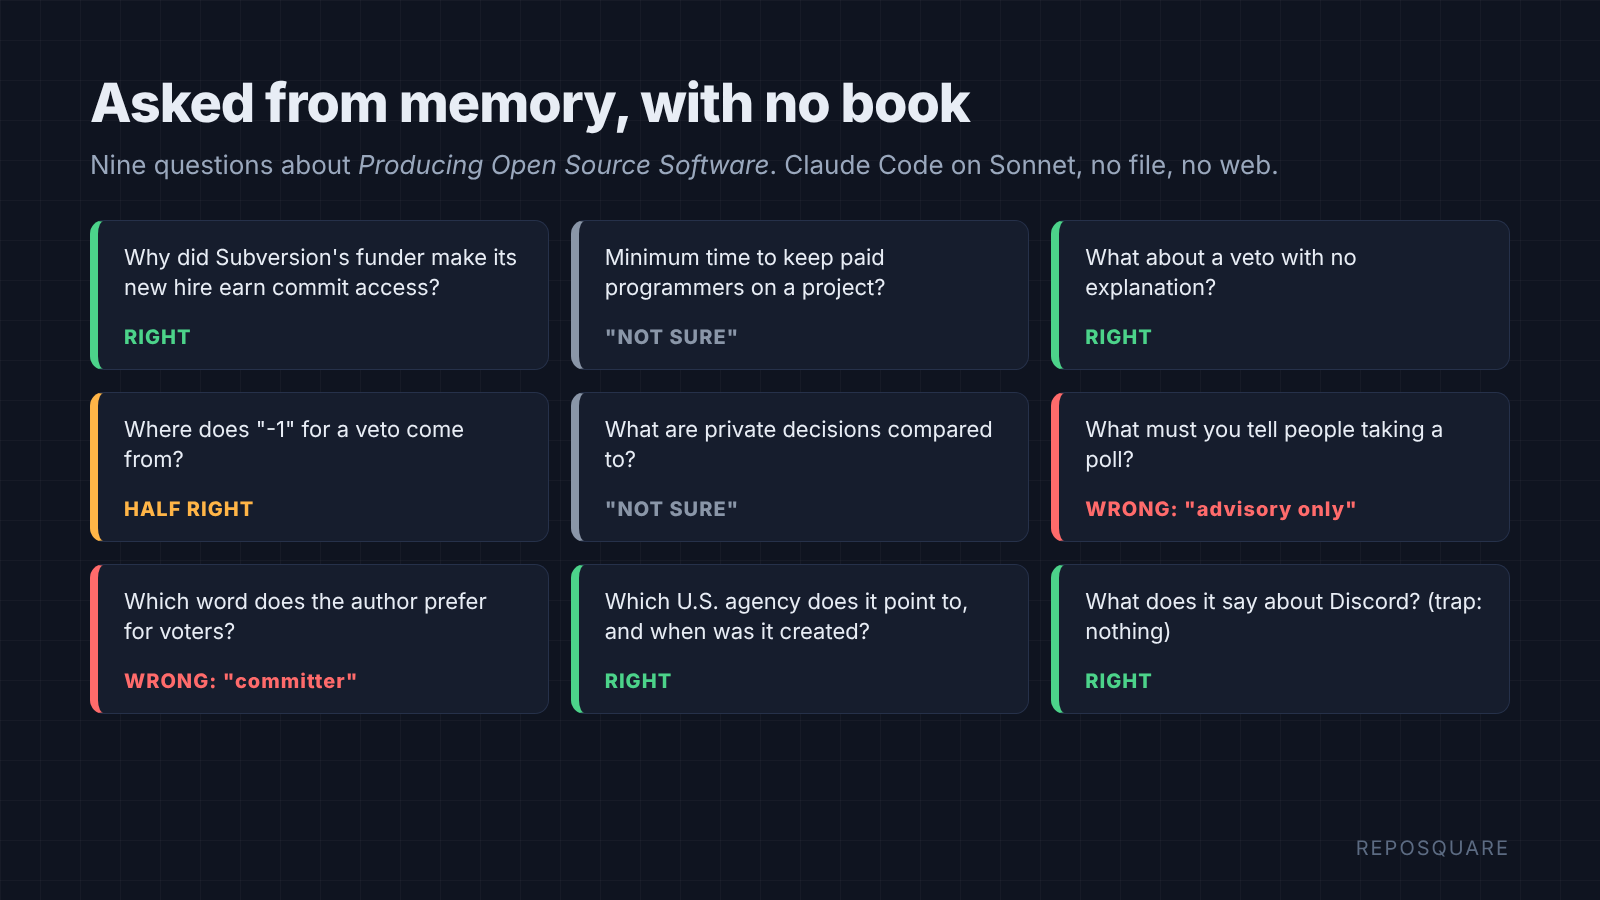1600x900 pixels.
Task: Click the WRONG: "advisory only" result
Action: click(x=1221, y=509)
